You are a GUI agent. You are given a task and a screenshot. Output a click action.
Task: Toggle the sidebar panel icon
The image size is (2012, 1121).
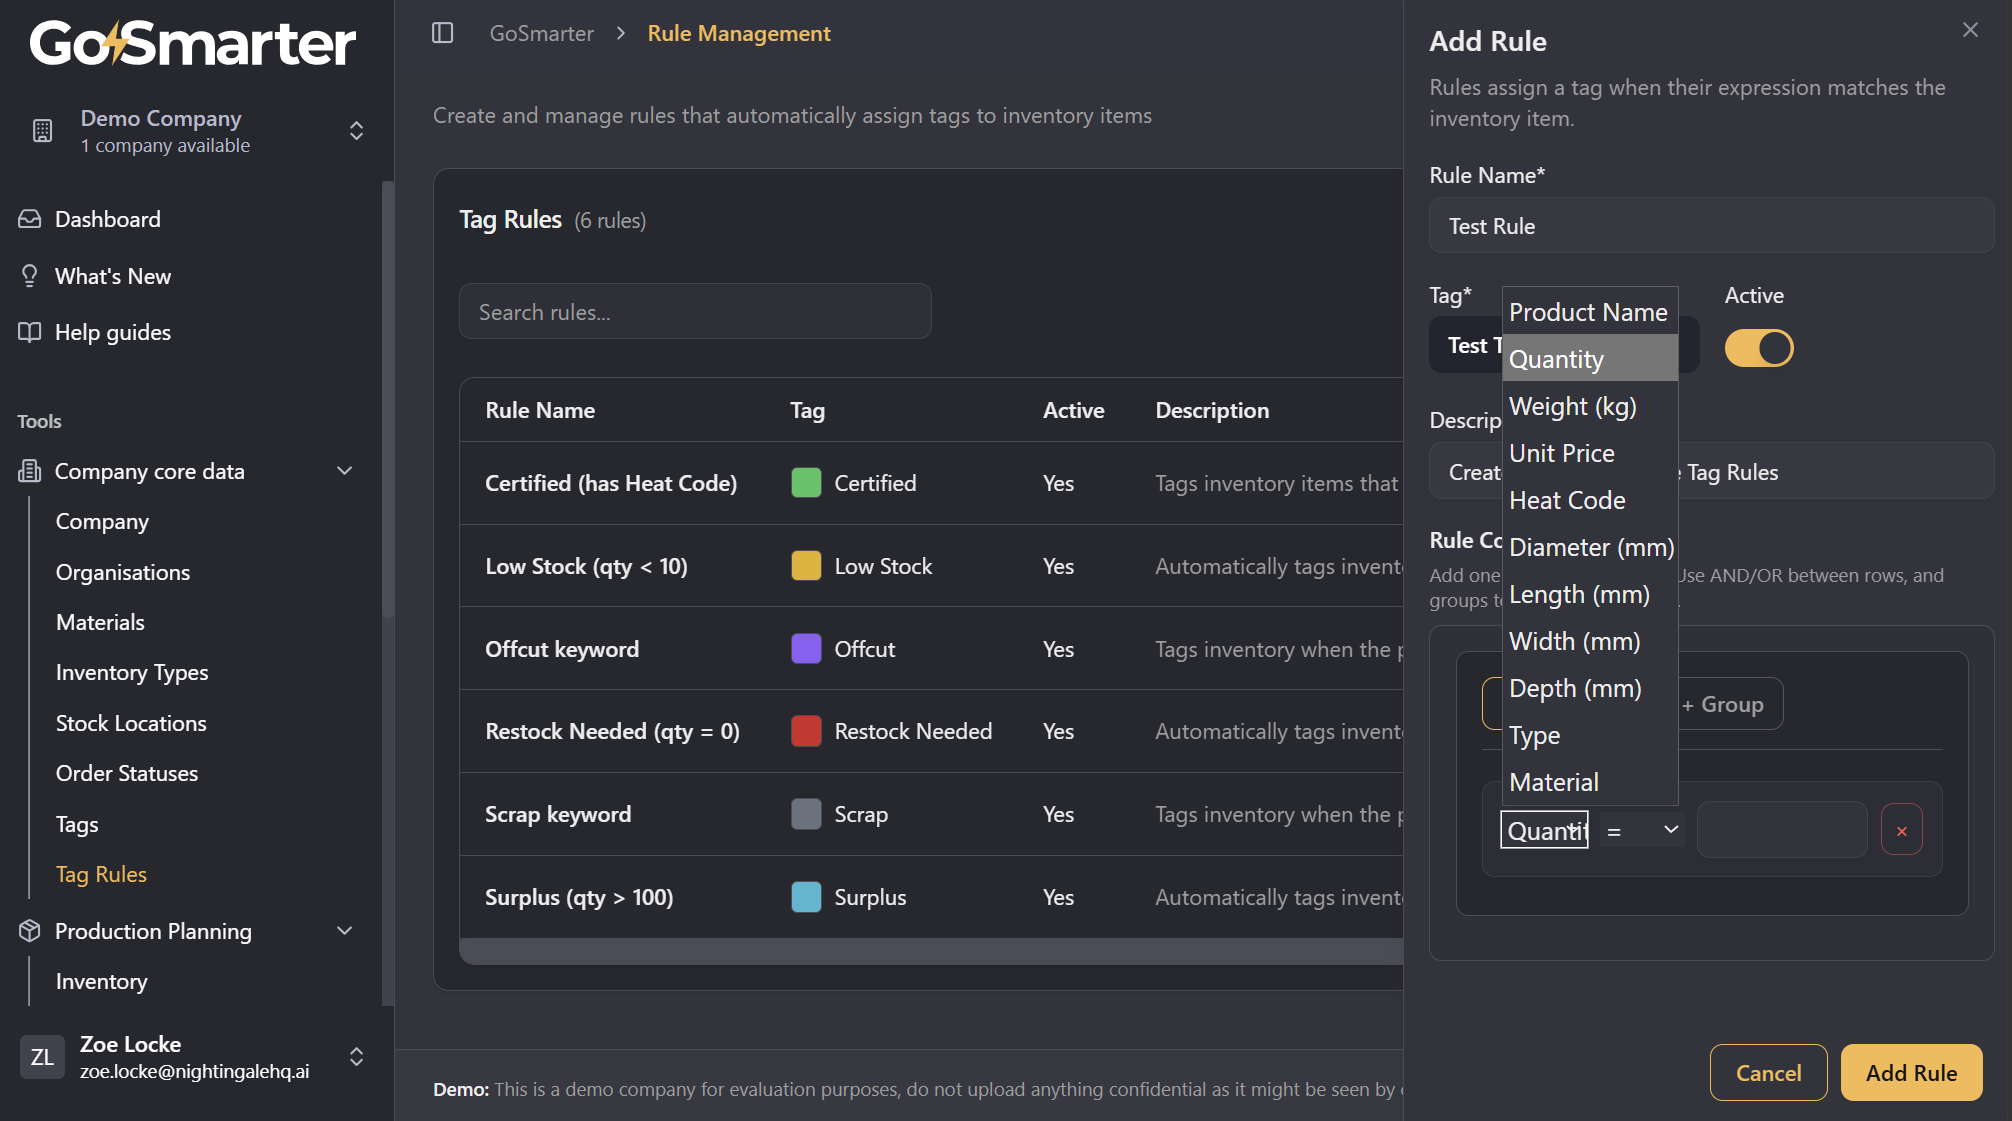click(x=442, y=33)
